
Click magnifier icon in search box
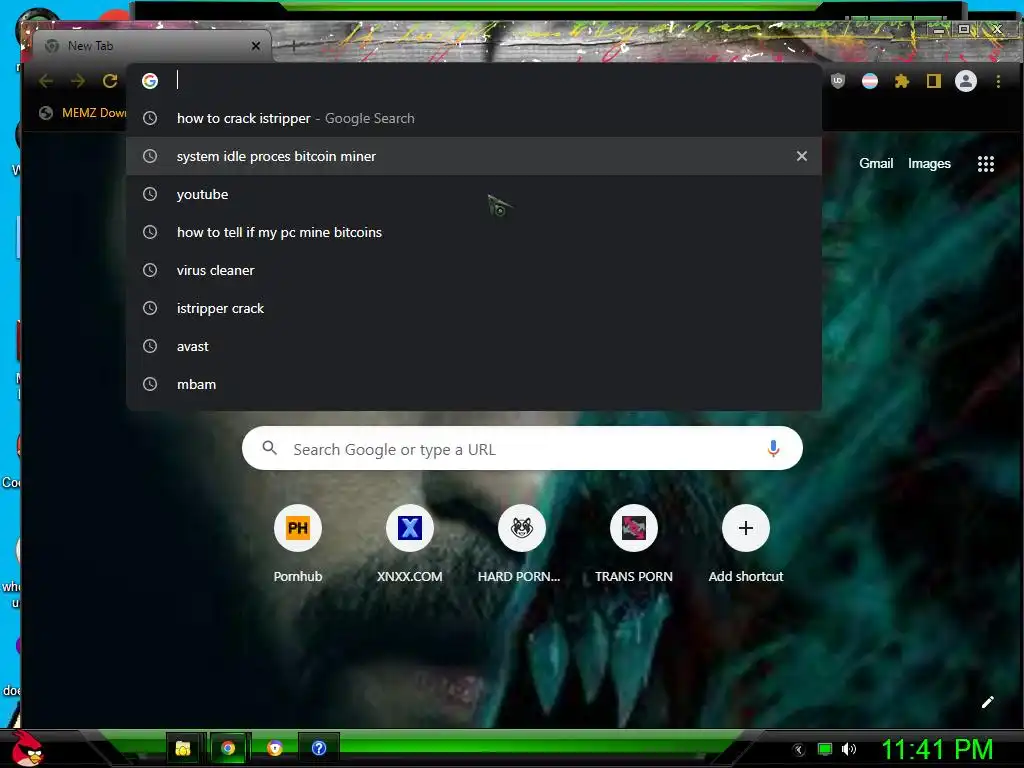[269, 448]
